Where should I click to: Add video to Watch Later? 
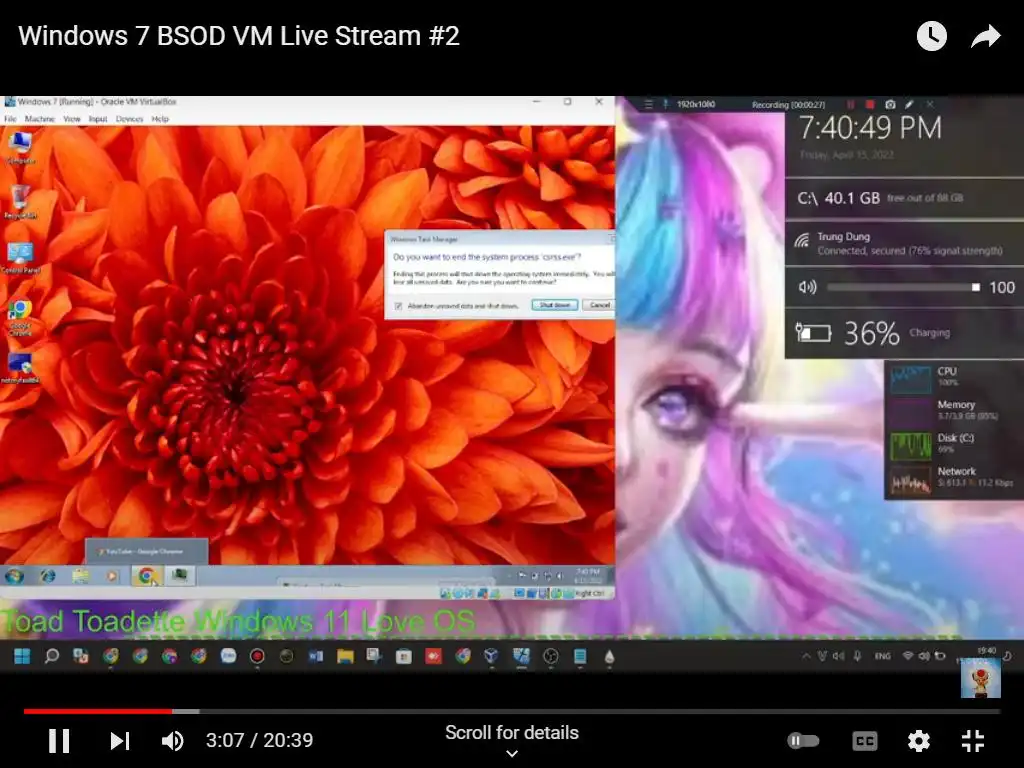[x=931, y=36]
